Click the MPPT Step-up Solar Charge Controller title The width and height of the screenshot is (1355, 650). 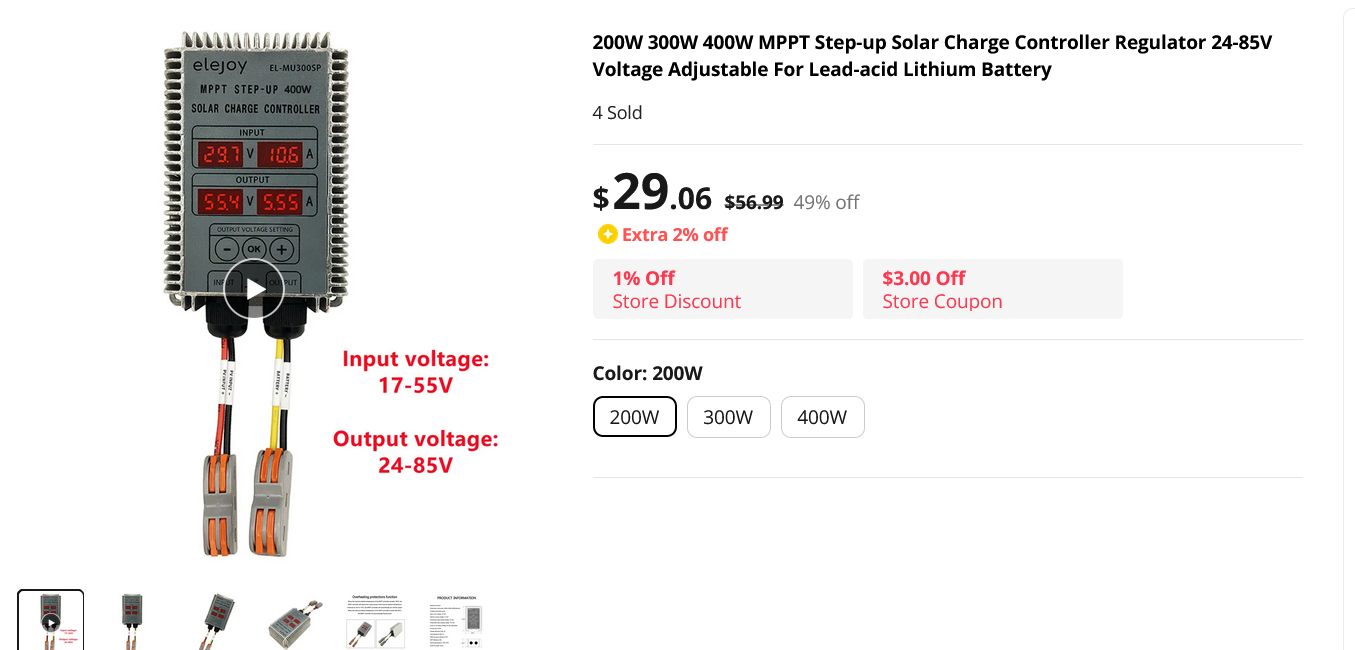point(932,56)
